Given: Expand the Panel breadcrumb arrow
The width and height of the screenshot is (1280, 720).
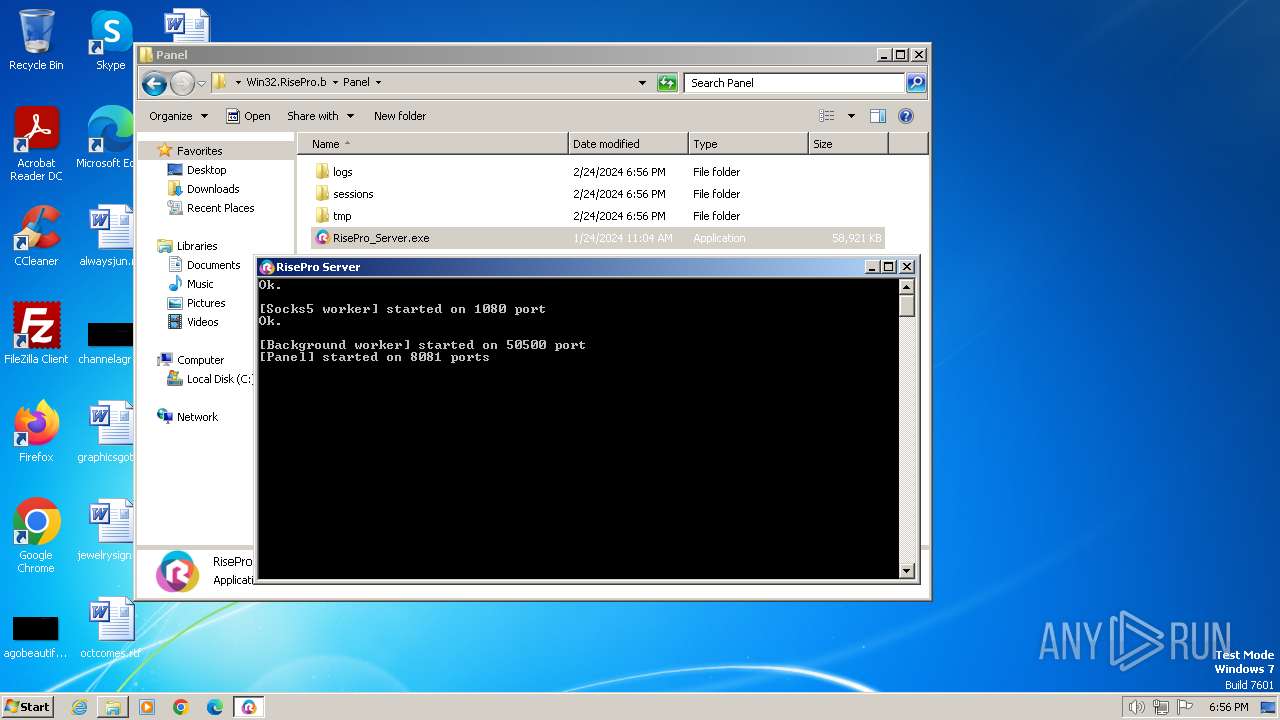Looking at the screenshot, I should pos(377,83).
